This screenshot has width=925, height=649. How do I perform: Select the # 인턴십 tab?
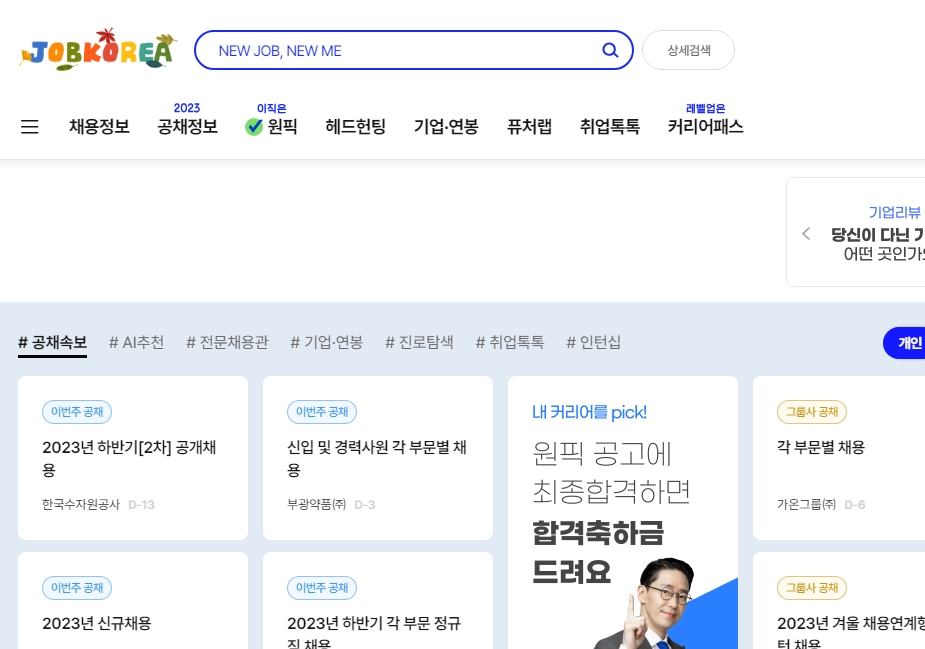tap(592, 342)
